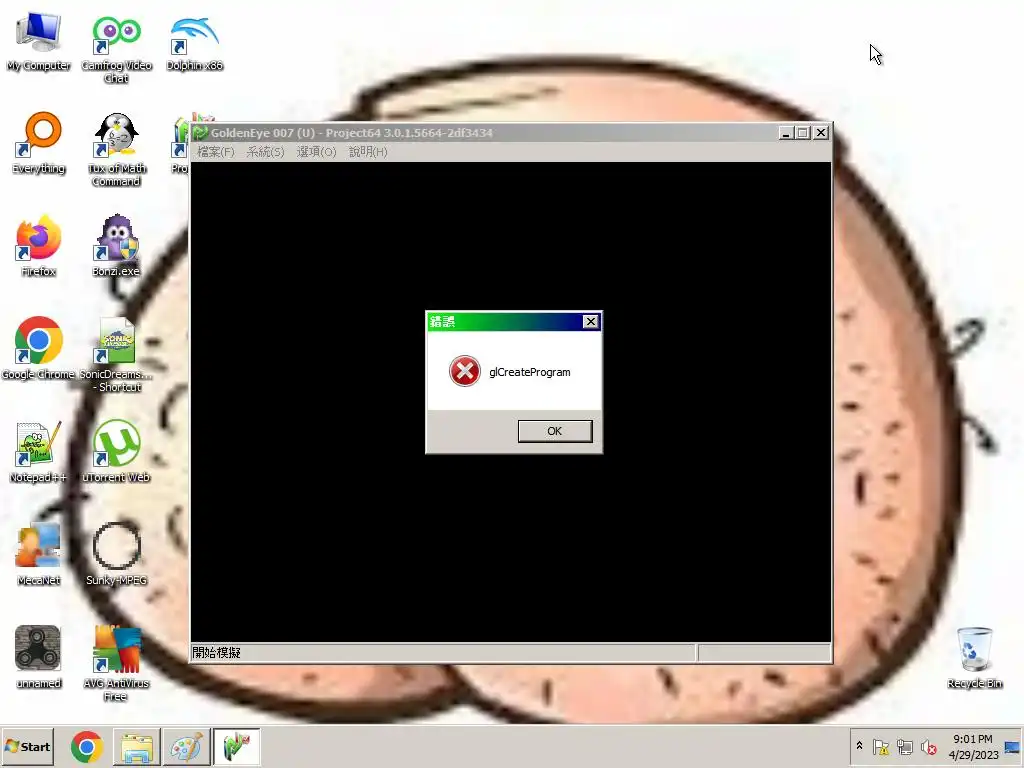
Task: Select the Everything search shortcut
Action: tap(39, 144)
